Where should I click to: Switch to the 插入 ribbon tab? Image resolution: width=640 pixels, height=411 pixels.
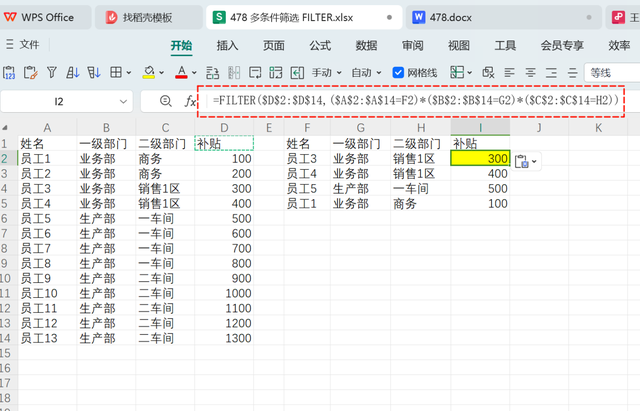point(227,45)
